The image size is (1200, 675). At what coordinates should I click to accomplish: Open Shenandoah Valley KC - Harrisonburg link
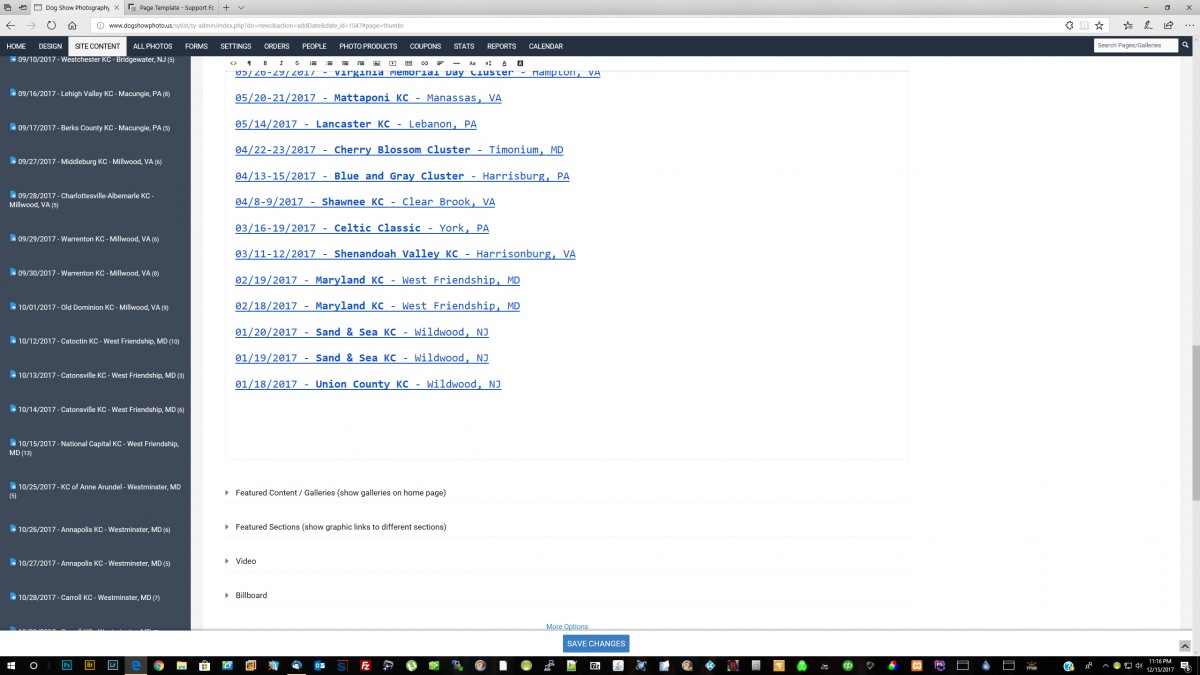405,254
